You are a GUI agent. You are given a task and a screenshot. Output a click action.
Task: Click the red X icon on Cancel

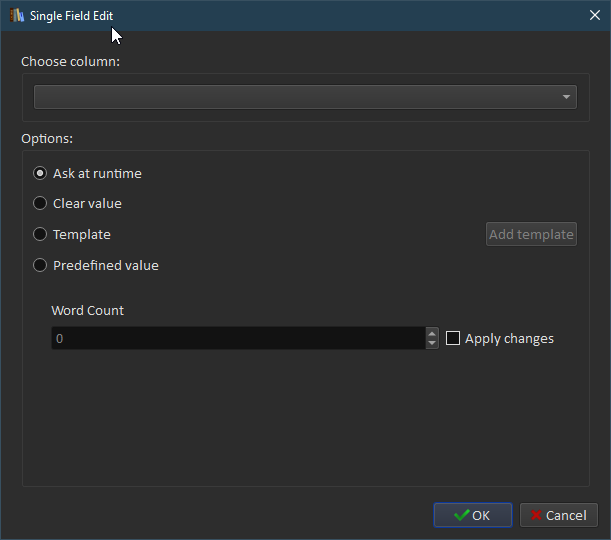click(x=537, y=515)
